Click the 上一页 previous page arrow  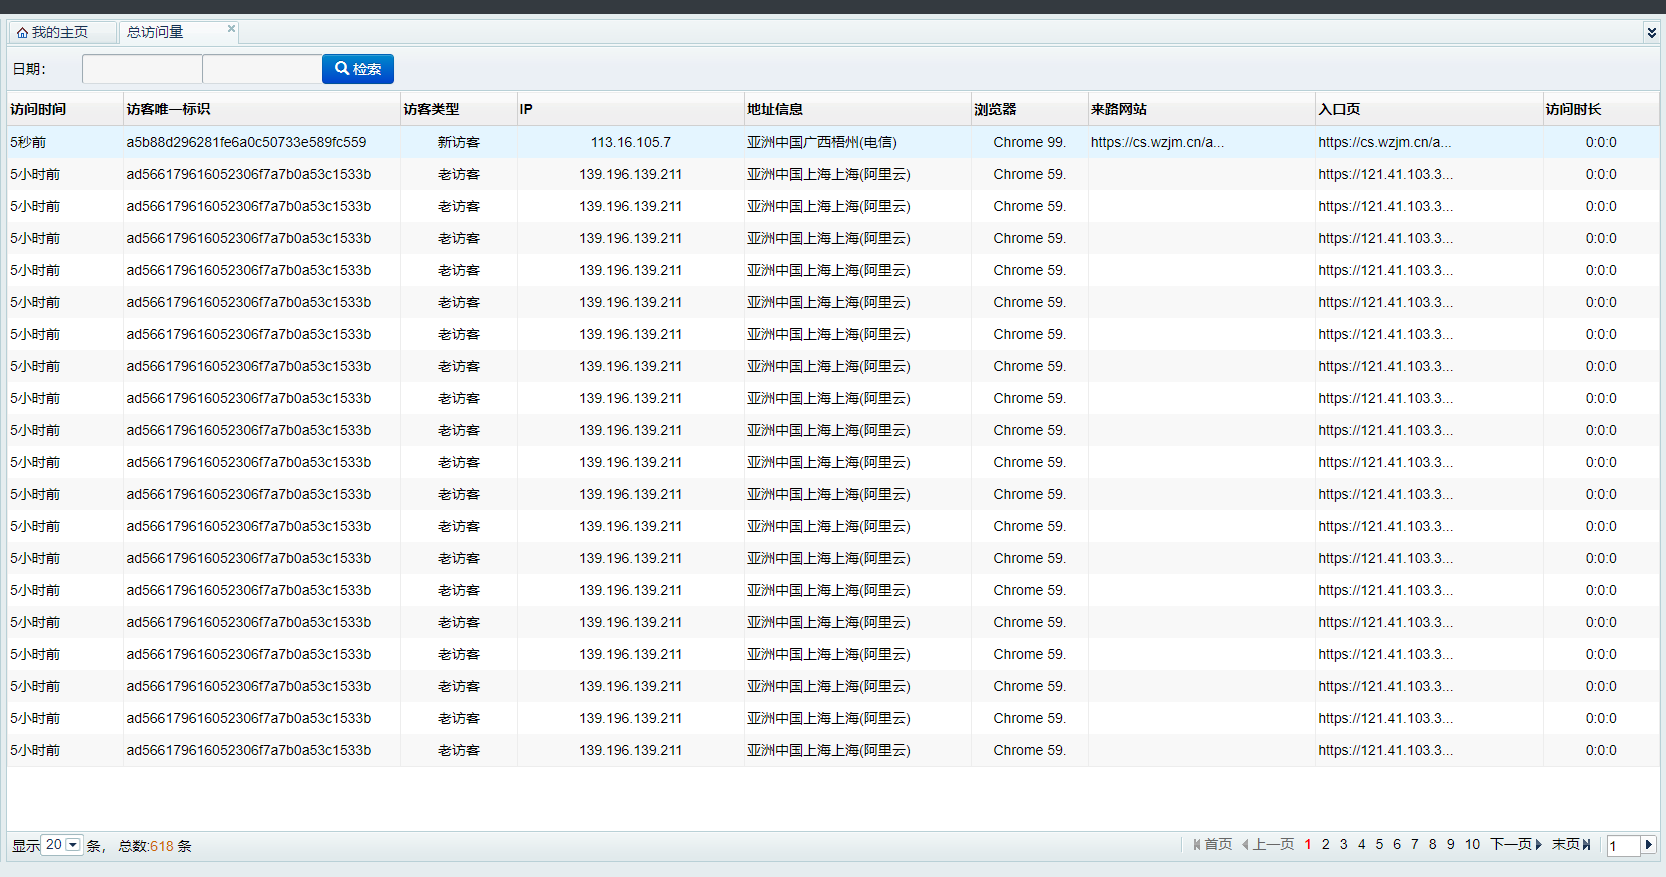[1245, 845]
